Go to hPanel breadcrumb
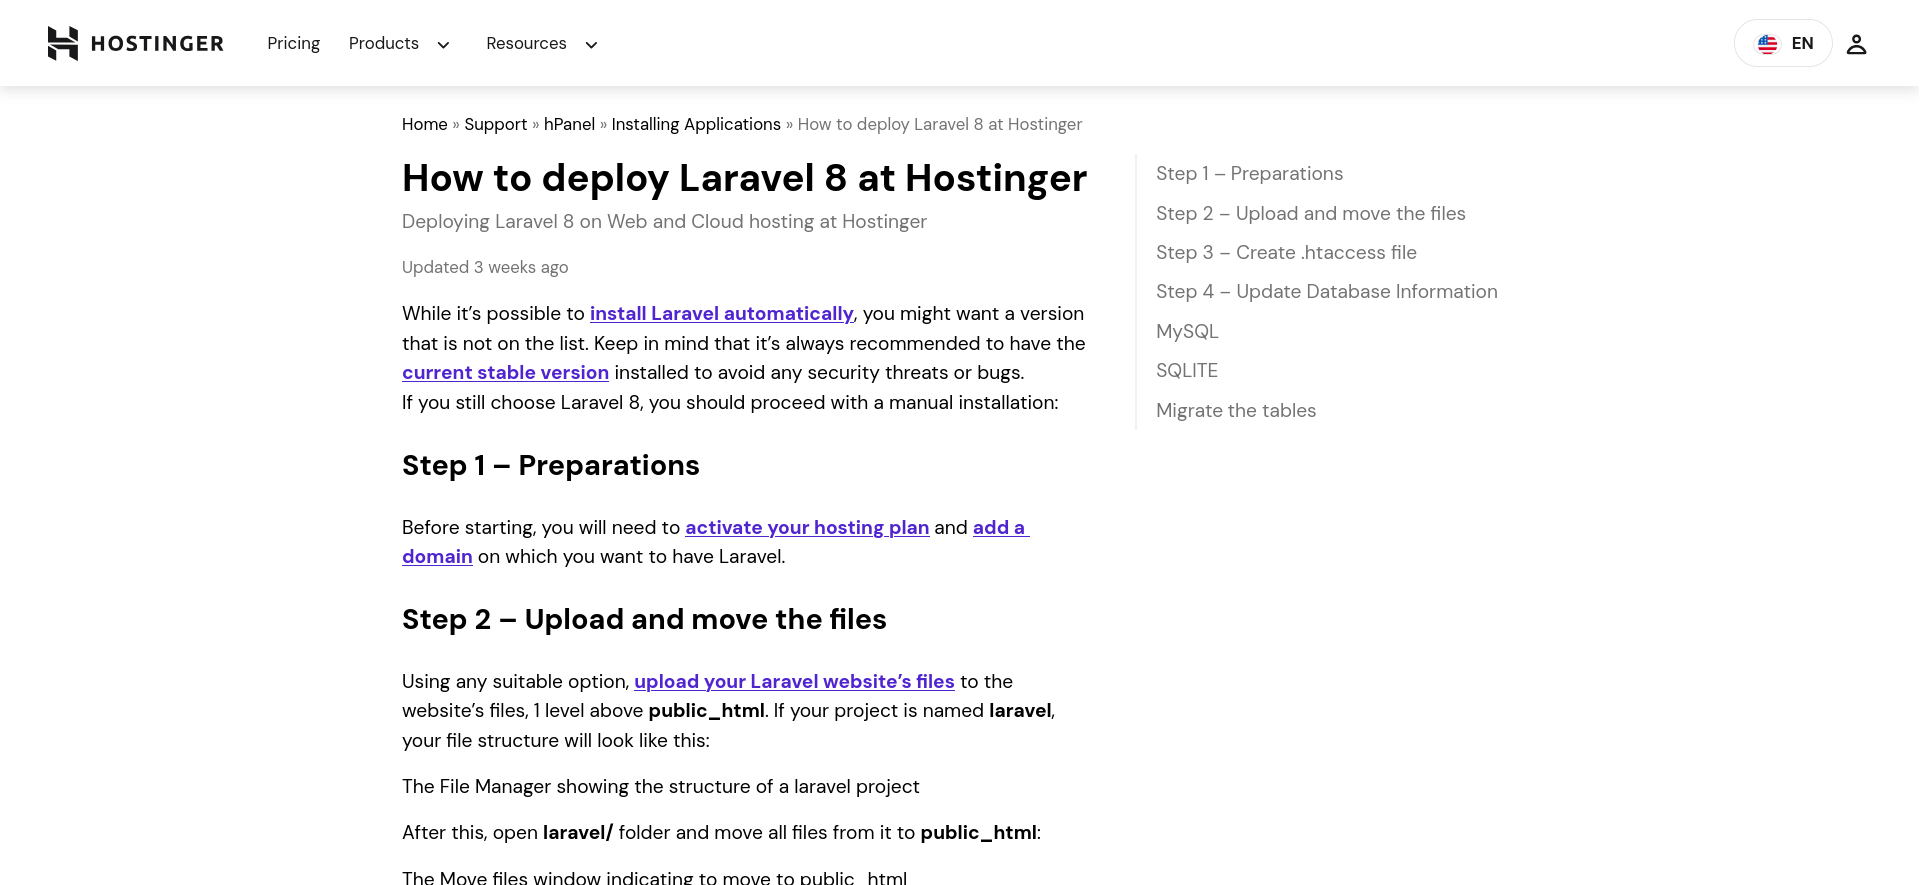1920x885 pixels. [x=569, y=124]
